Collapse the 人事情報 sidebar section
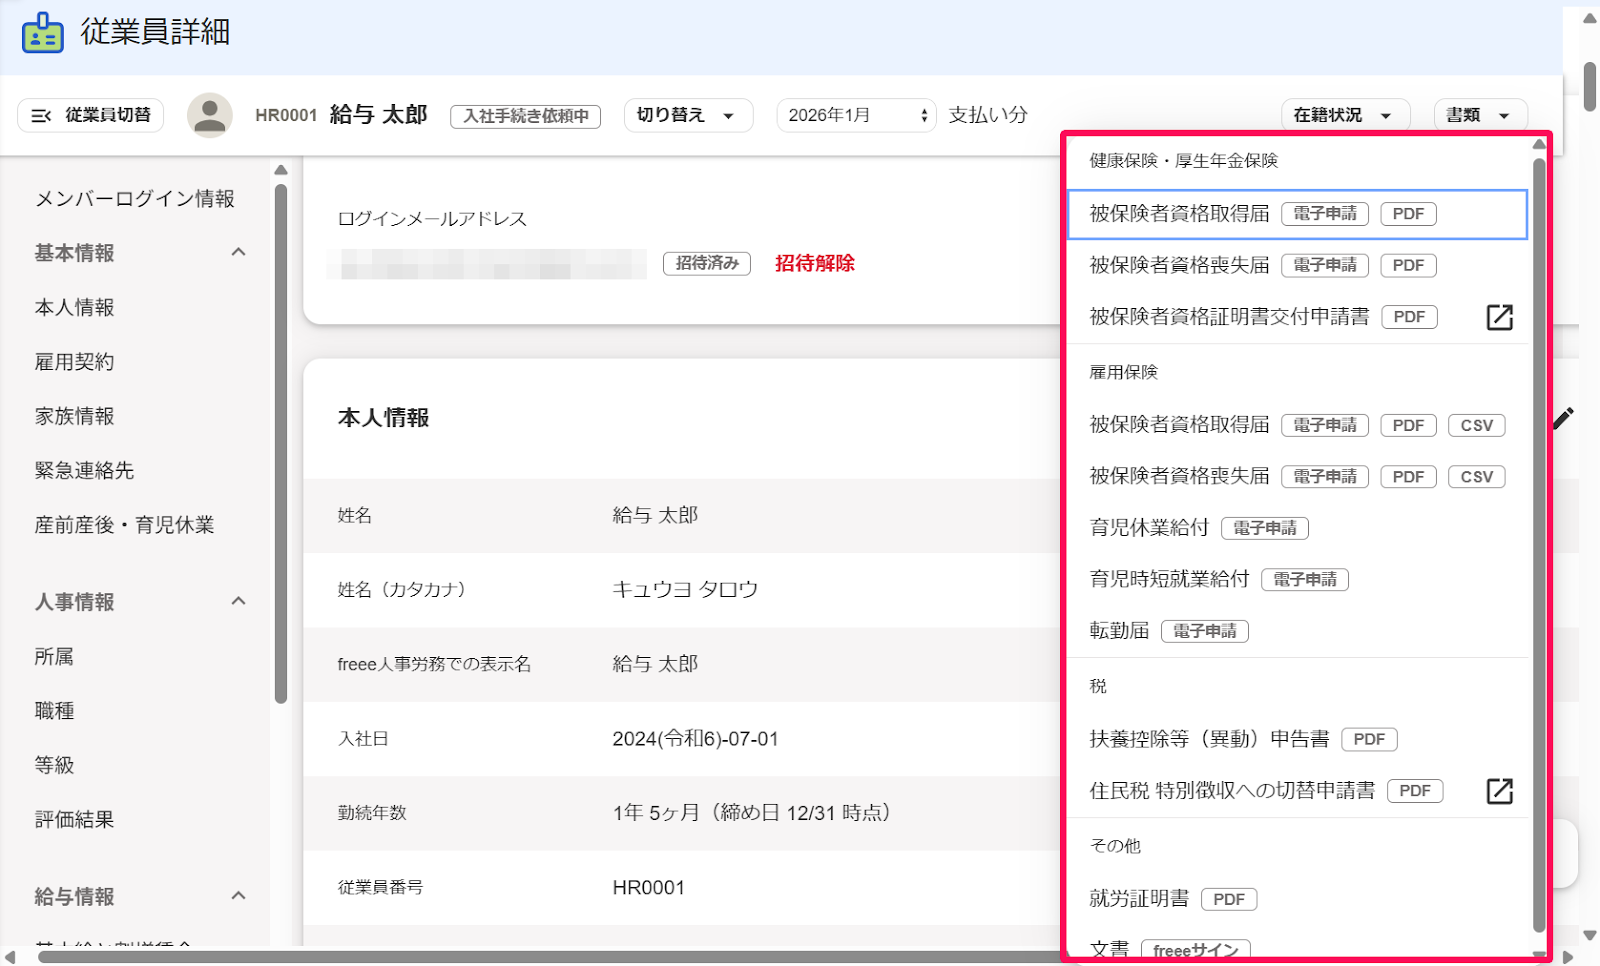 point(239,601)
